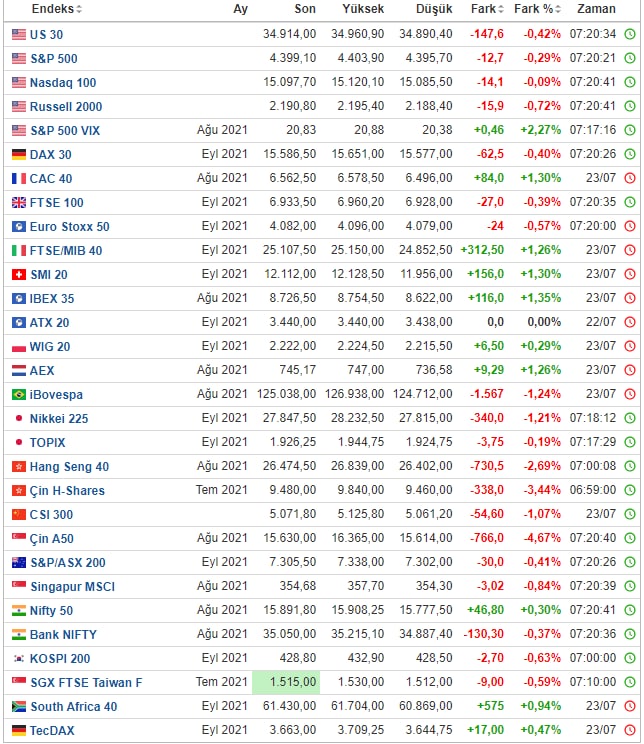This screenshot has width=644, height=744.
Task: Open the Euro Stoxx 50 link
Action: [69, 226]
